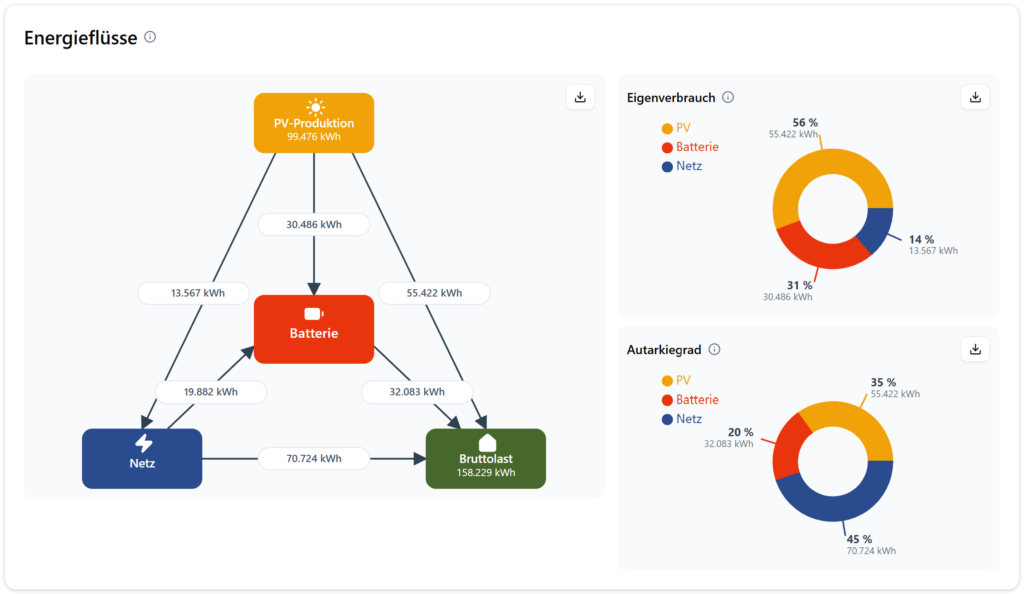Select the 70.724 kWh flow label
This screenshot has width=1024, height=594.
314,459
